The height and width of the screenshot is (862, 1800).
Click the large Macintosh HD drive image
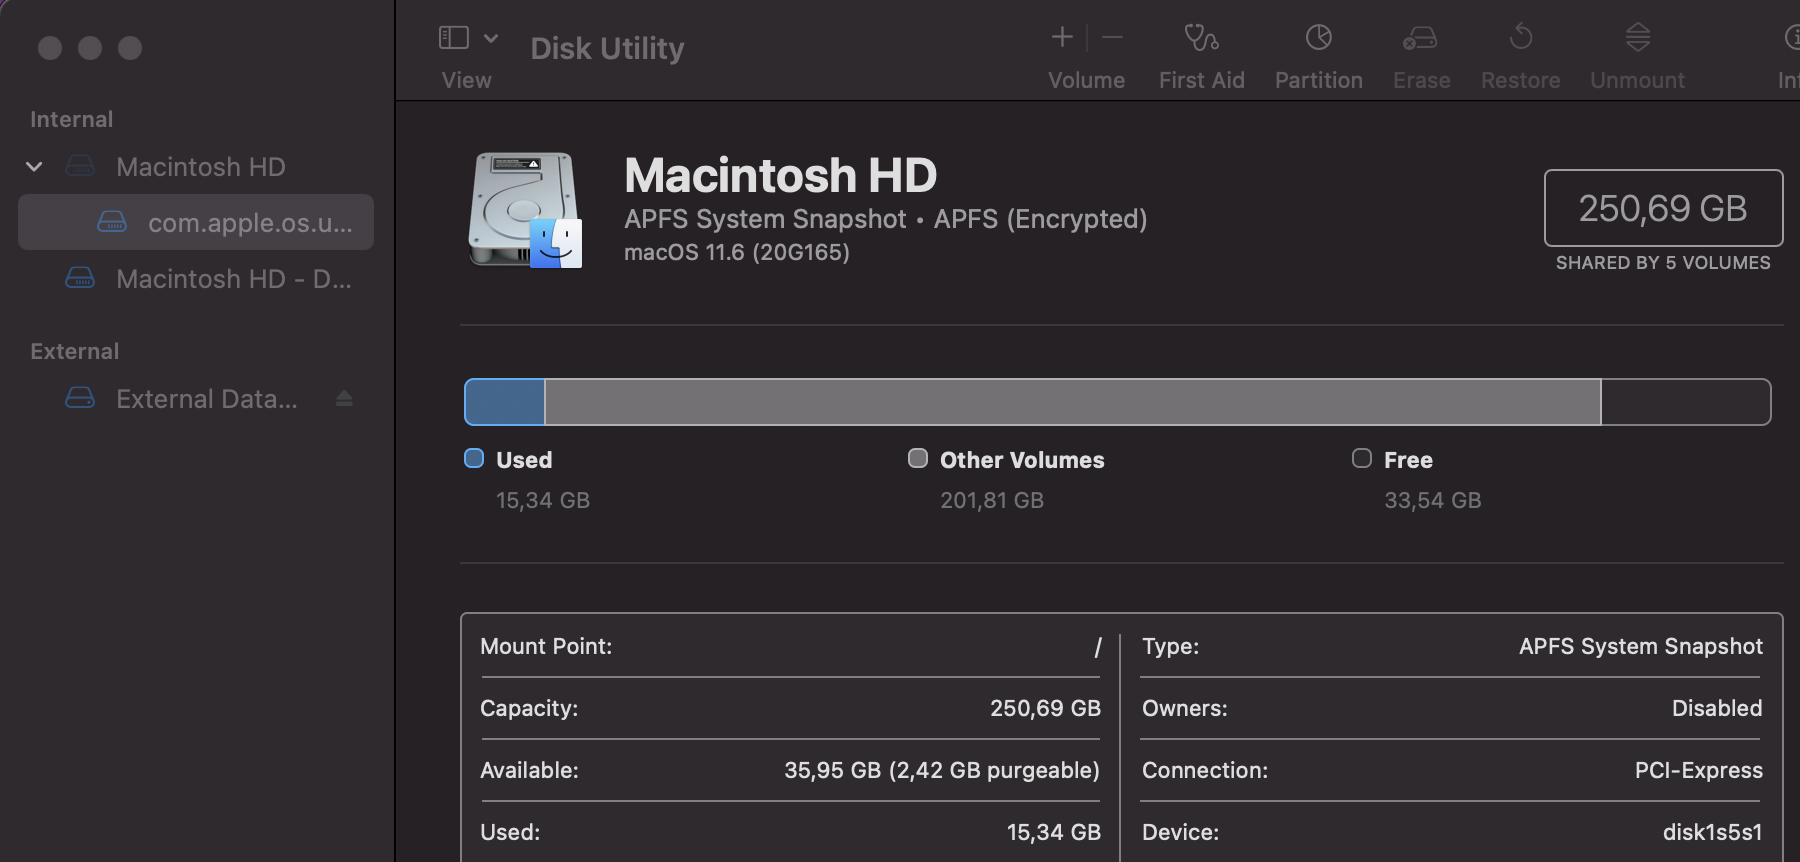tap(525, 210)
